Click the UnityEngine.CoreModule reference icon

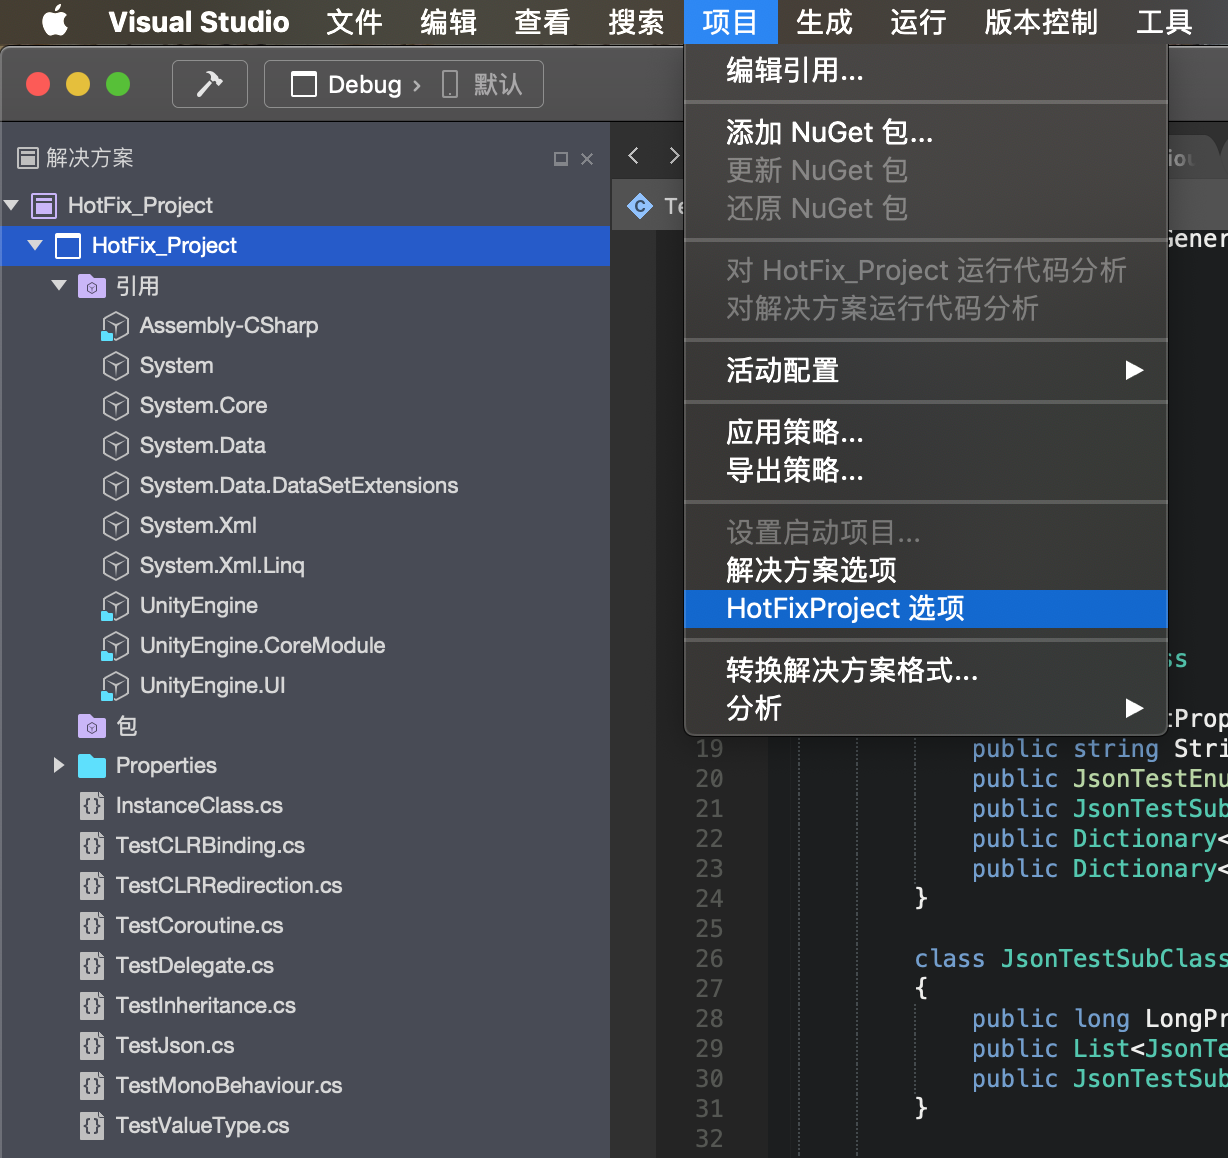coord(116,646)
